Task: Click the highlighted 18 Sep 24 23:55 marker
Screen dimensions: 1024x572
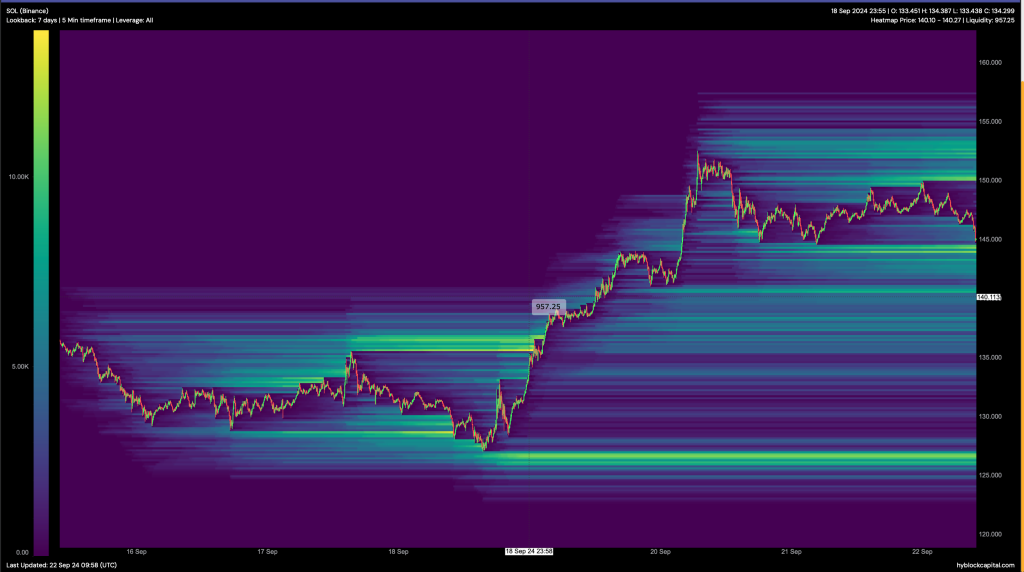Action: point(529,552)
